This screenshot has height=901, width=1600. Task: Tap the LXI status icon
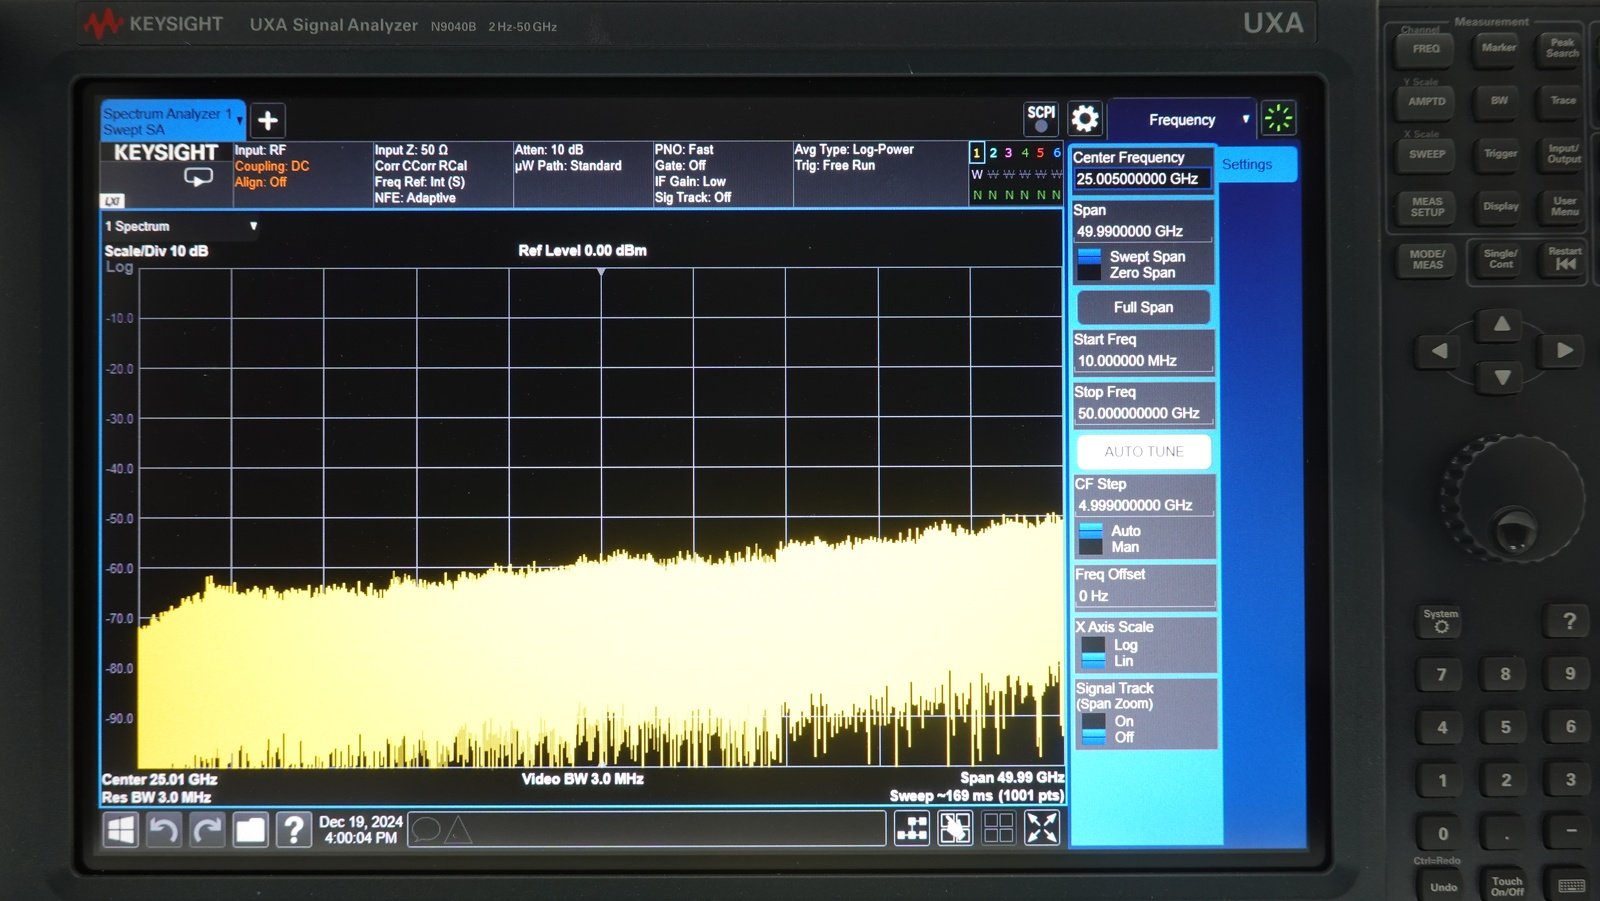[x=113, y=201]
